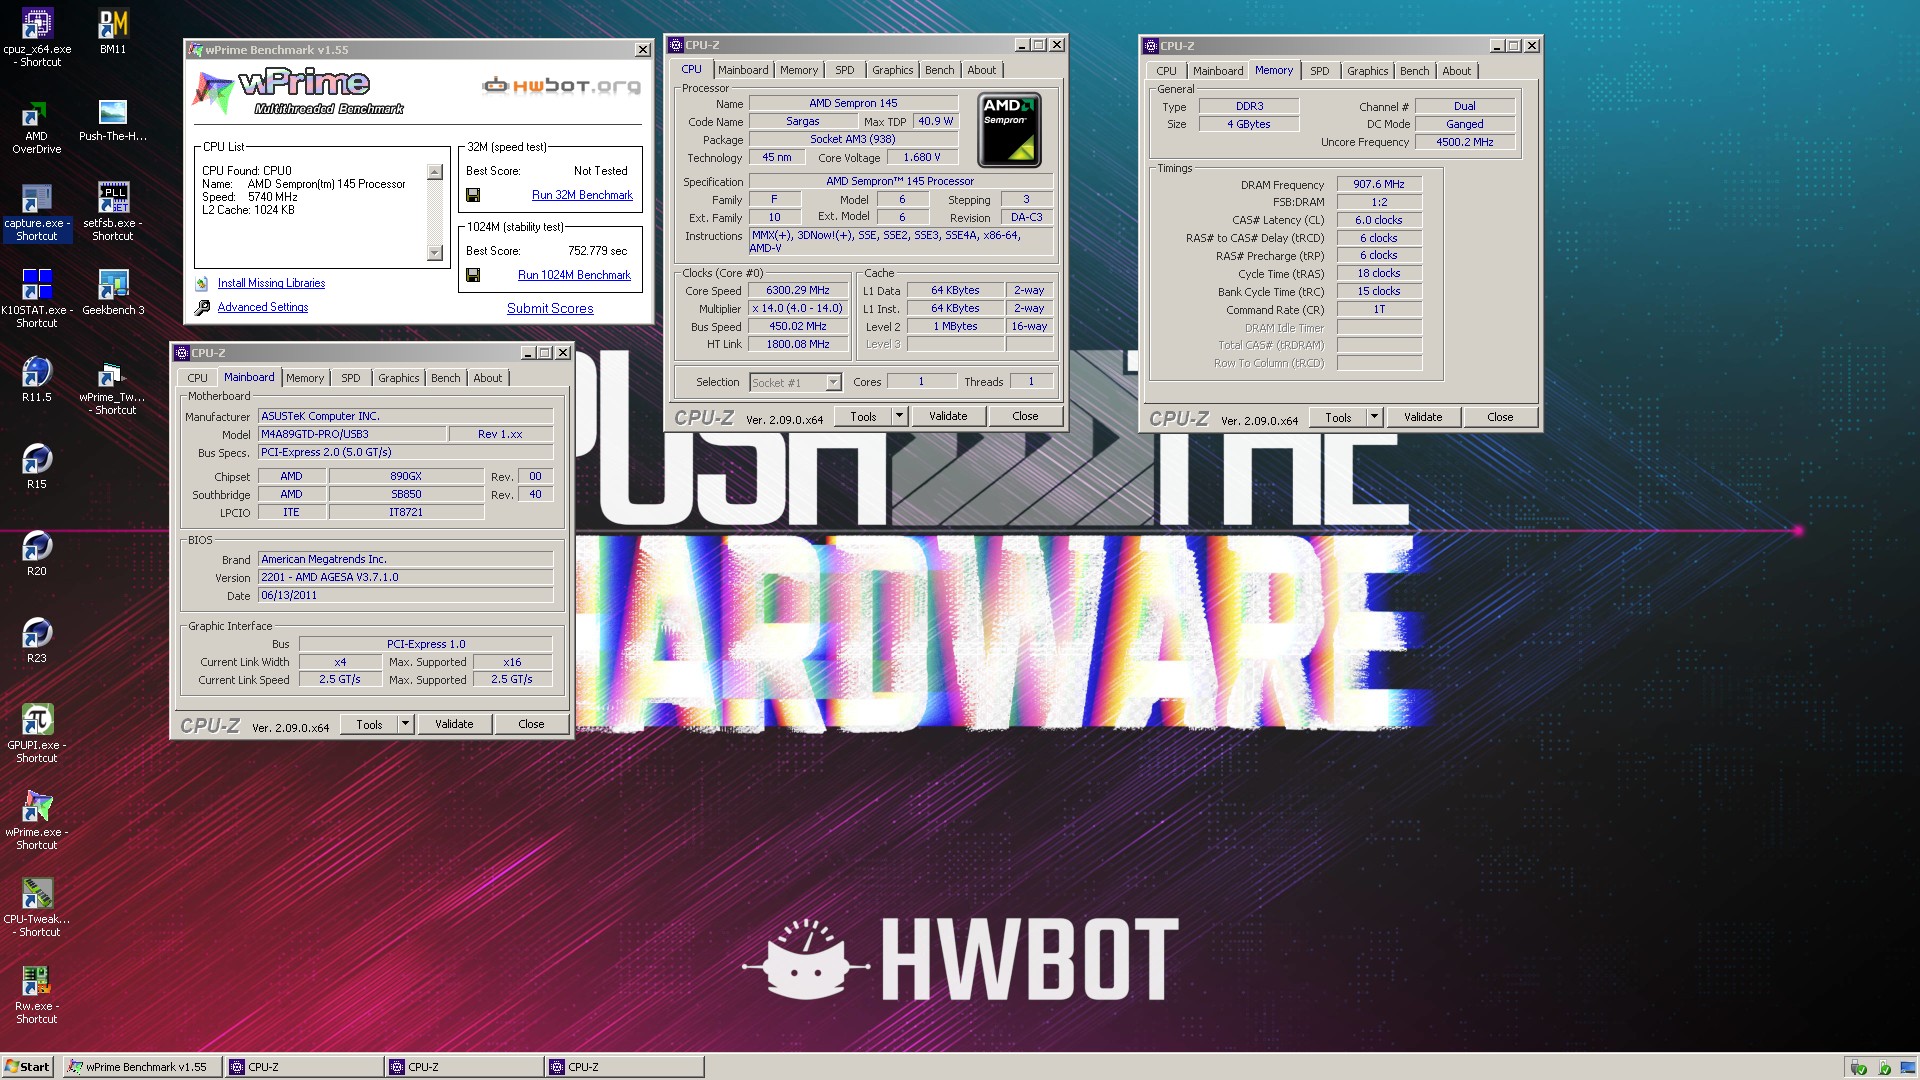Open the About tab in the Memory window
This screenshot has height=1080, width=1920.
click(1456, 71)
